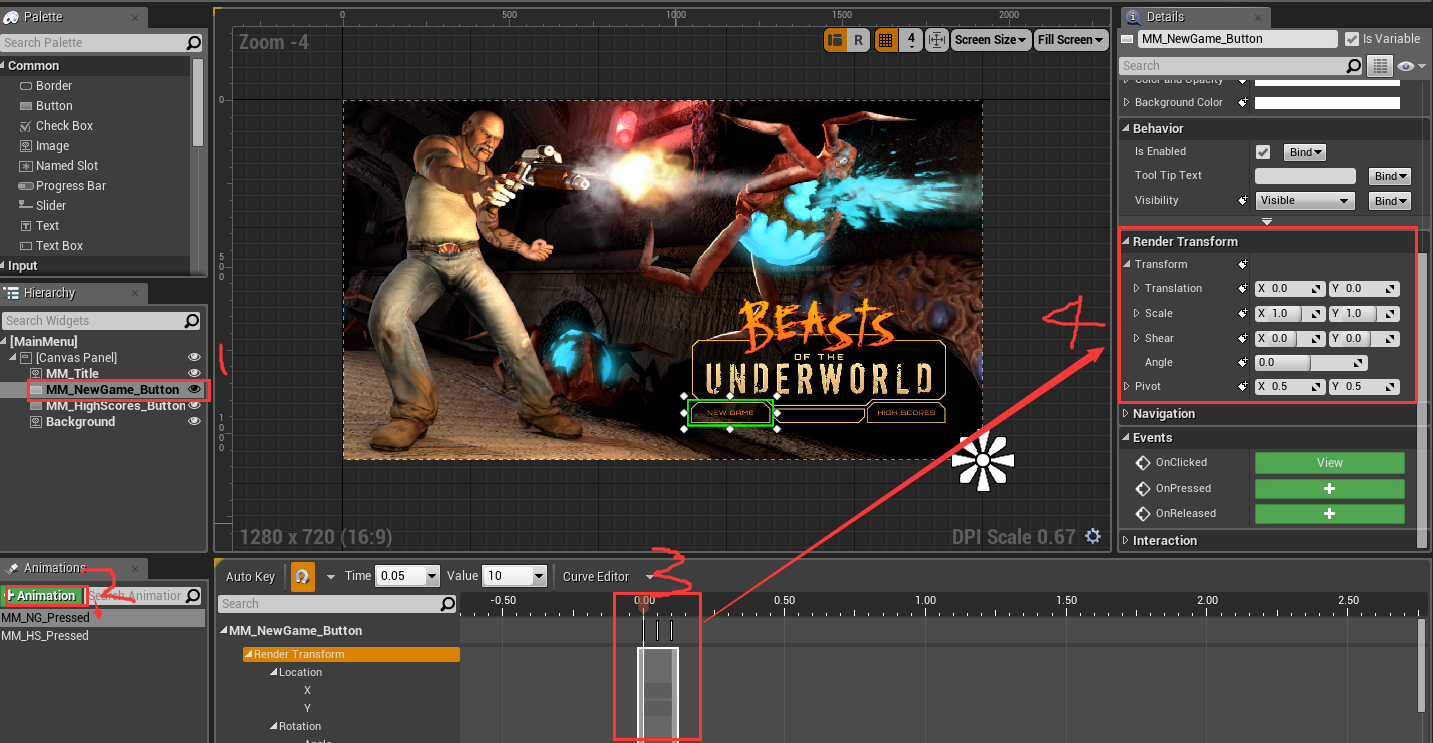Open the Curve Editor button
Screen dimensions: 1433x743
pos(596,576)
